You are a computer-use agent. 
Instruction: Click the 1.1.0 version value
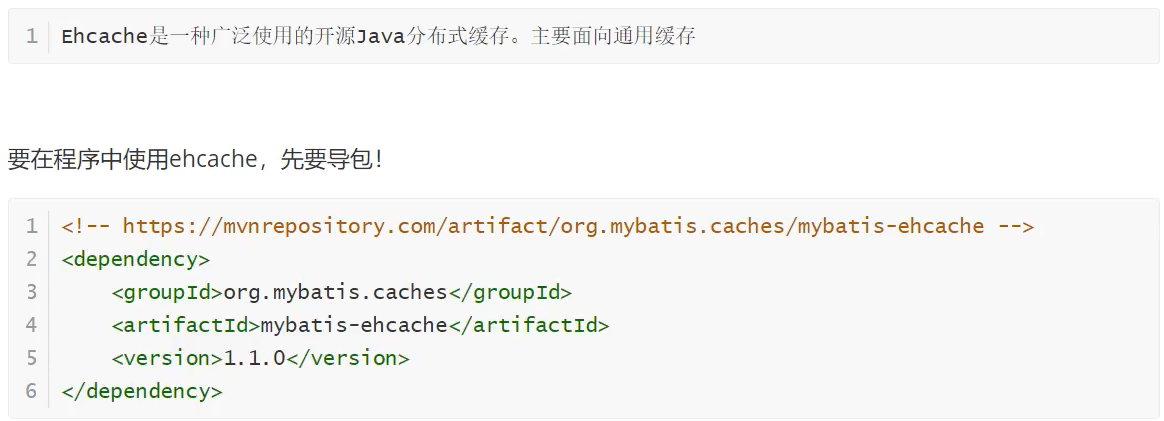click(x=254, y=358)
